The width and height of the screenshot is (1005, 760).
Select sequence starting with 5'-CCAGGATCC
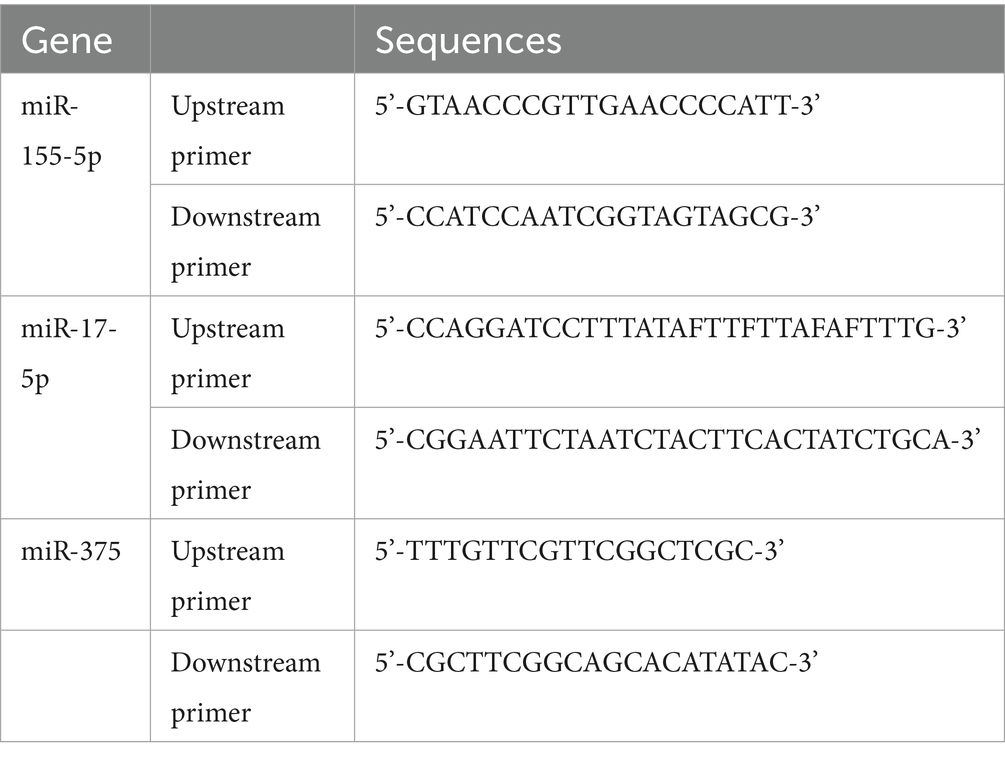[x=670, y=328]
